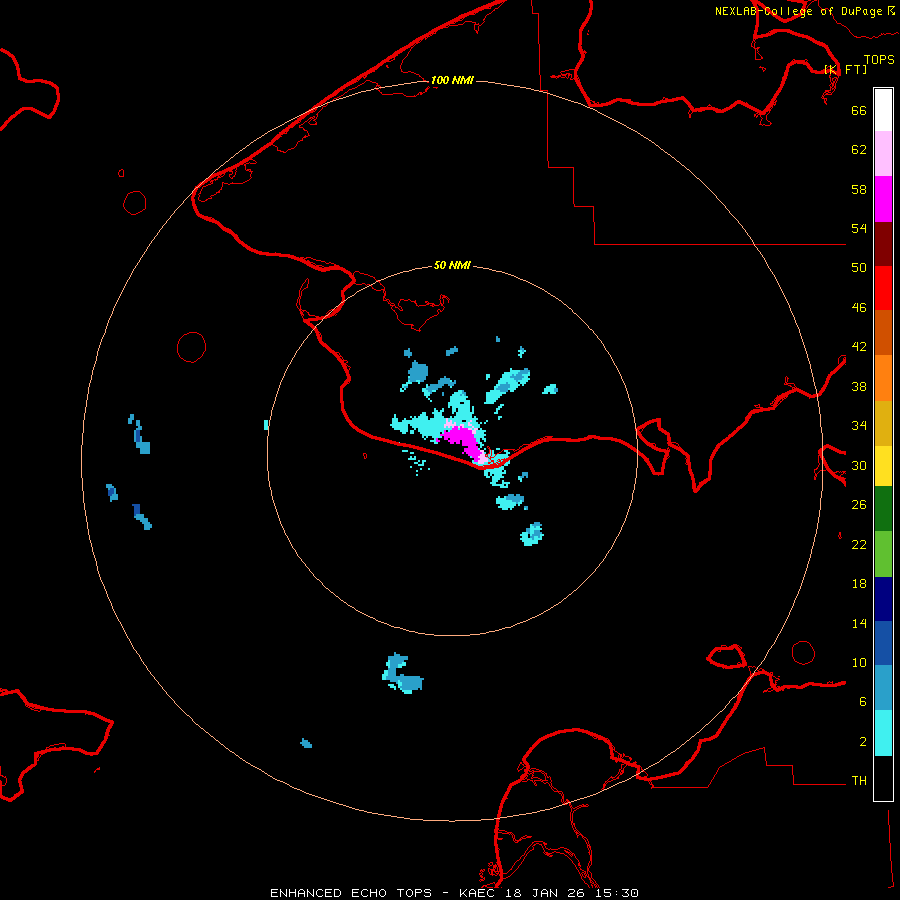
Task: Click the 50 legend scale label
Action: coord(859,267)
